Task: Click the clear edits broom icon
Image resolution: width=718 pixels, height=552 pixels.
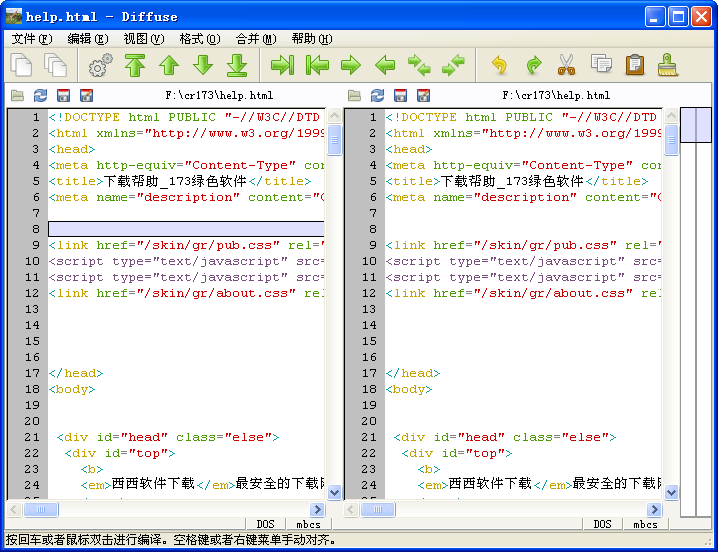Action: point(668,66)
